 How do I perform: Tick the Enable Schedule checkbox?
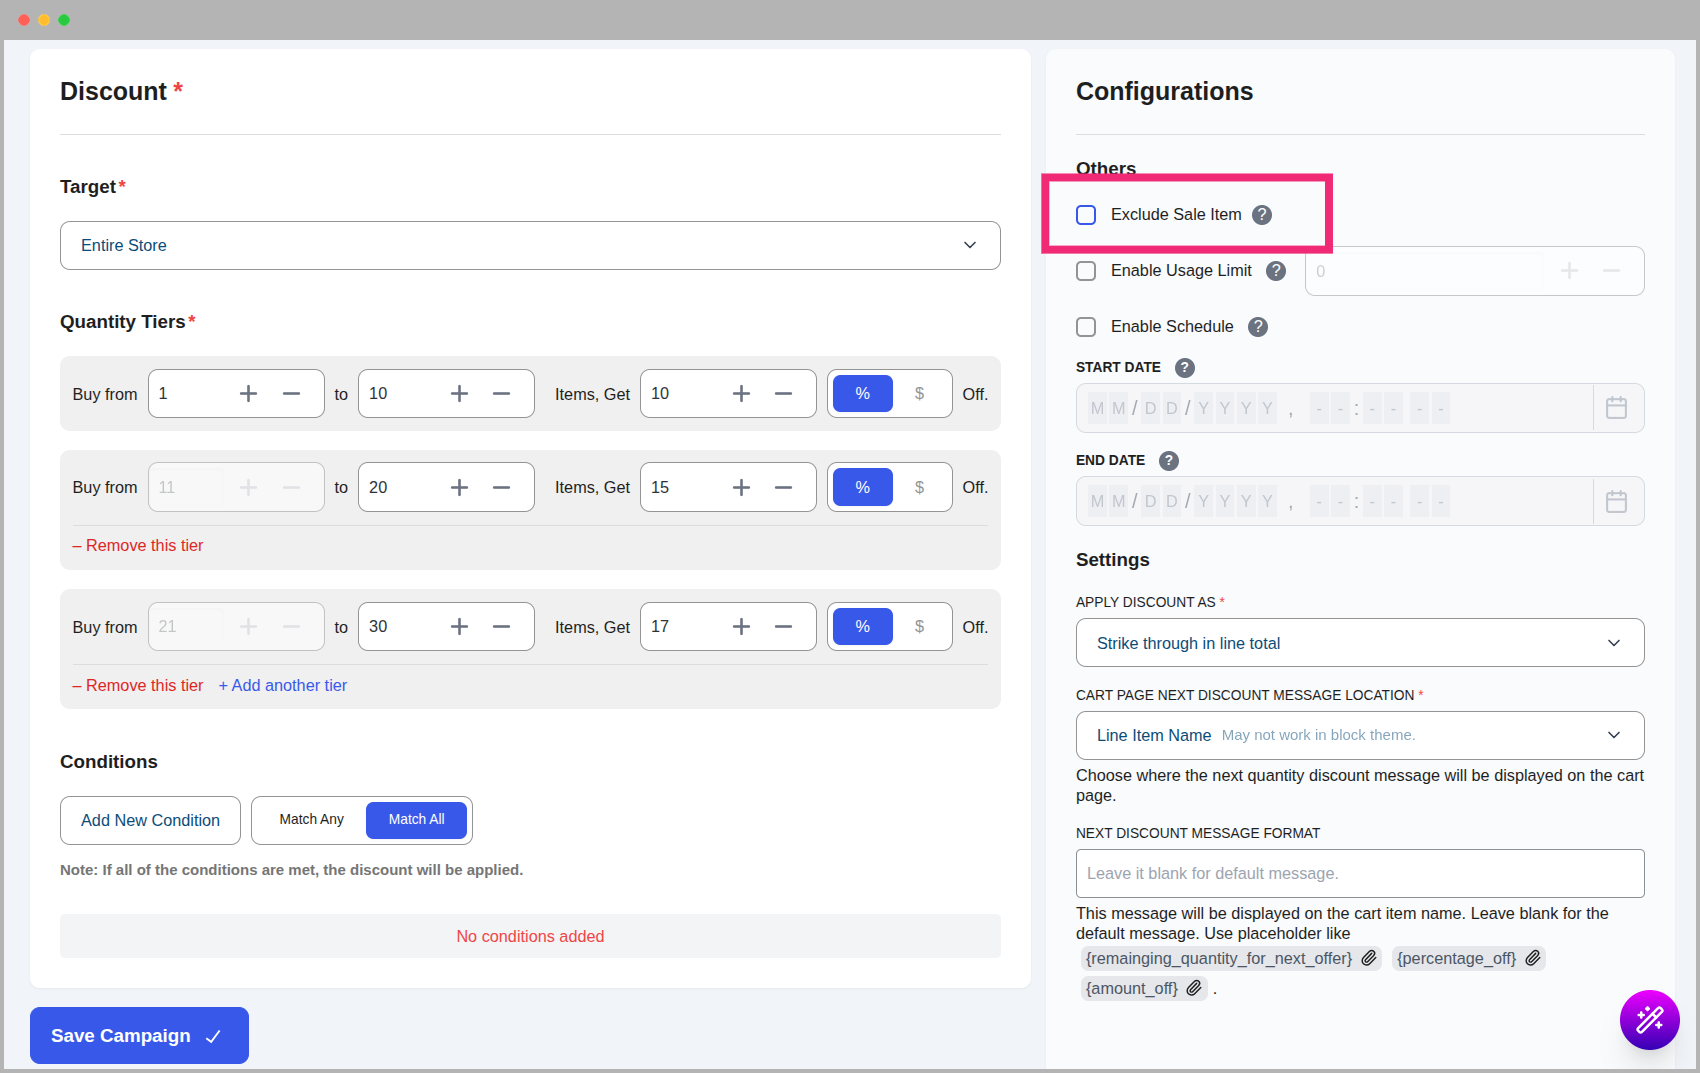click(x=1086, y=327)
